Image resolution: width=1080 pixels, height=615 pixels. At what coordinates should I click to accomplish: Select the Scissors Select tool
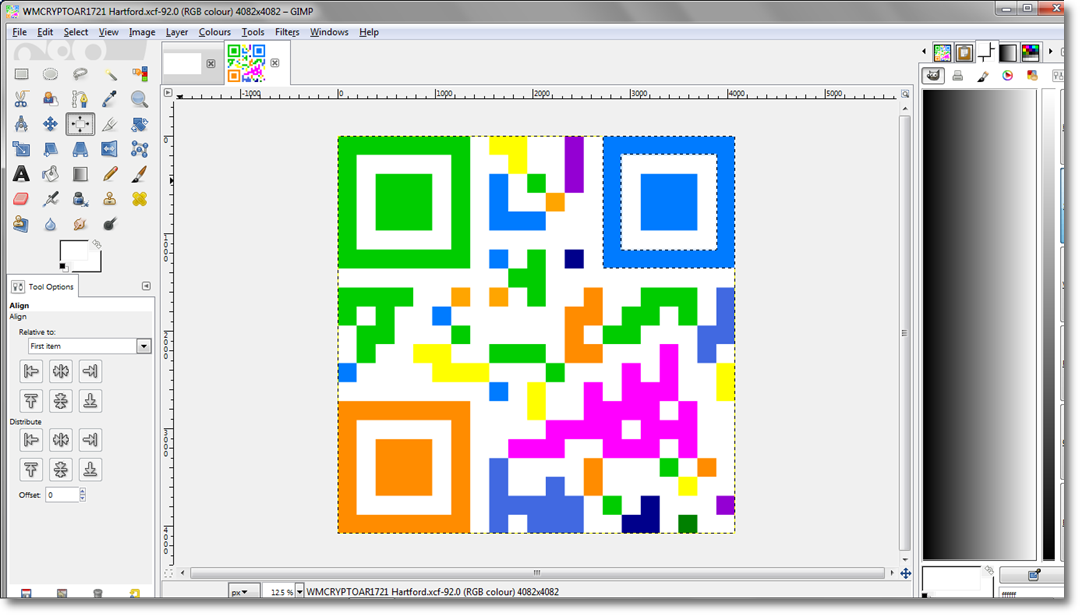(21, 99)
